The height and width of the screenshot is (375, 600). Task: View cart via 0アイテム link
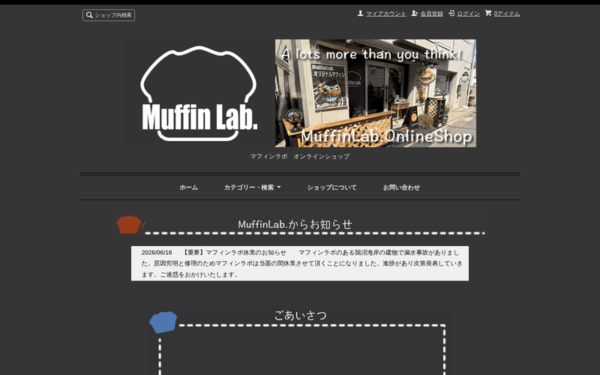point(507,14)
